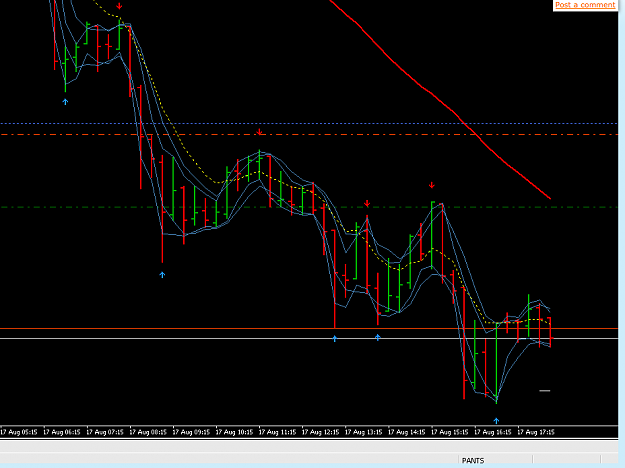Screen dimensions: 625x468
Task: Click the blue buy arrow below the lowest bar
Action: coord(496,421)
